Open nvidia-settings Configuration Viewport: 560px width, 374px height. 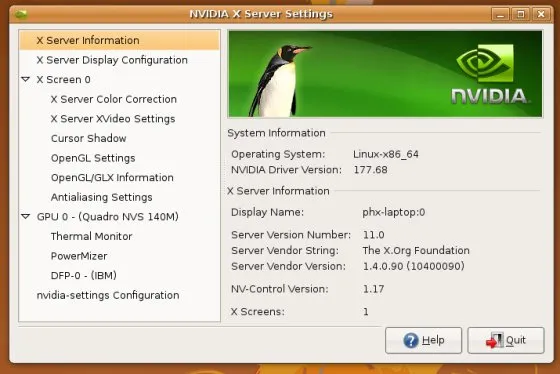(x=108, y=295)
